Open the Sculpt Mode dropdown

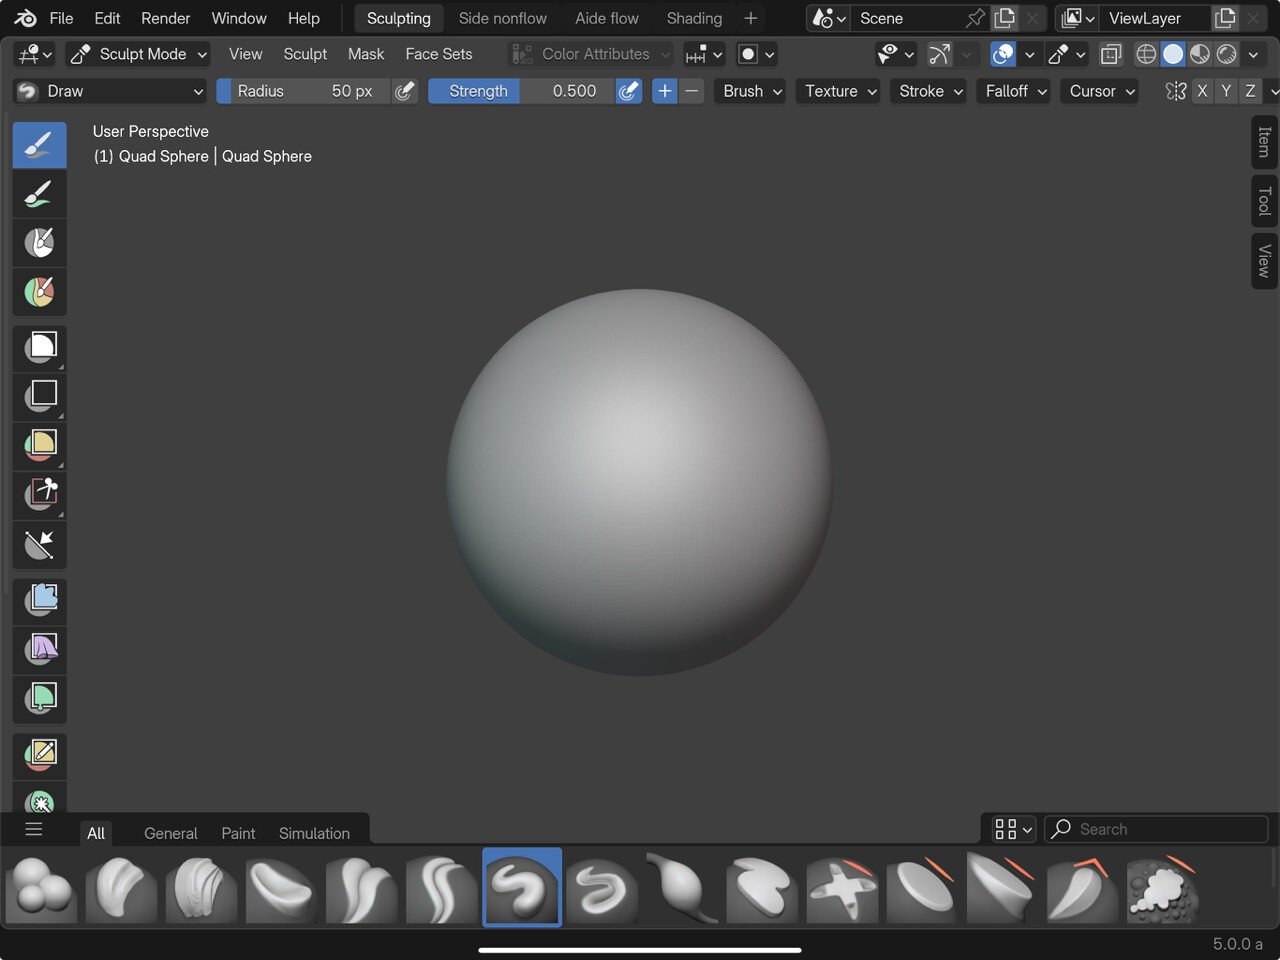[139, 54]
